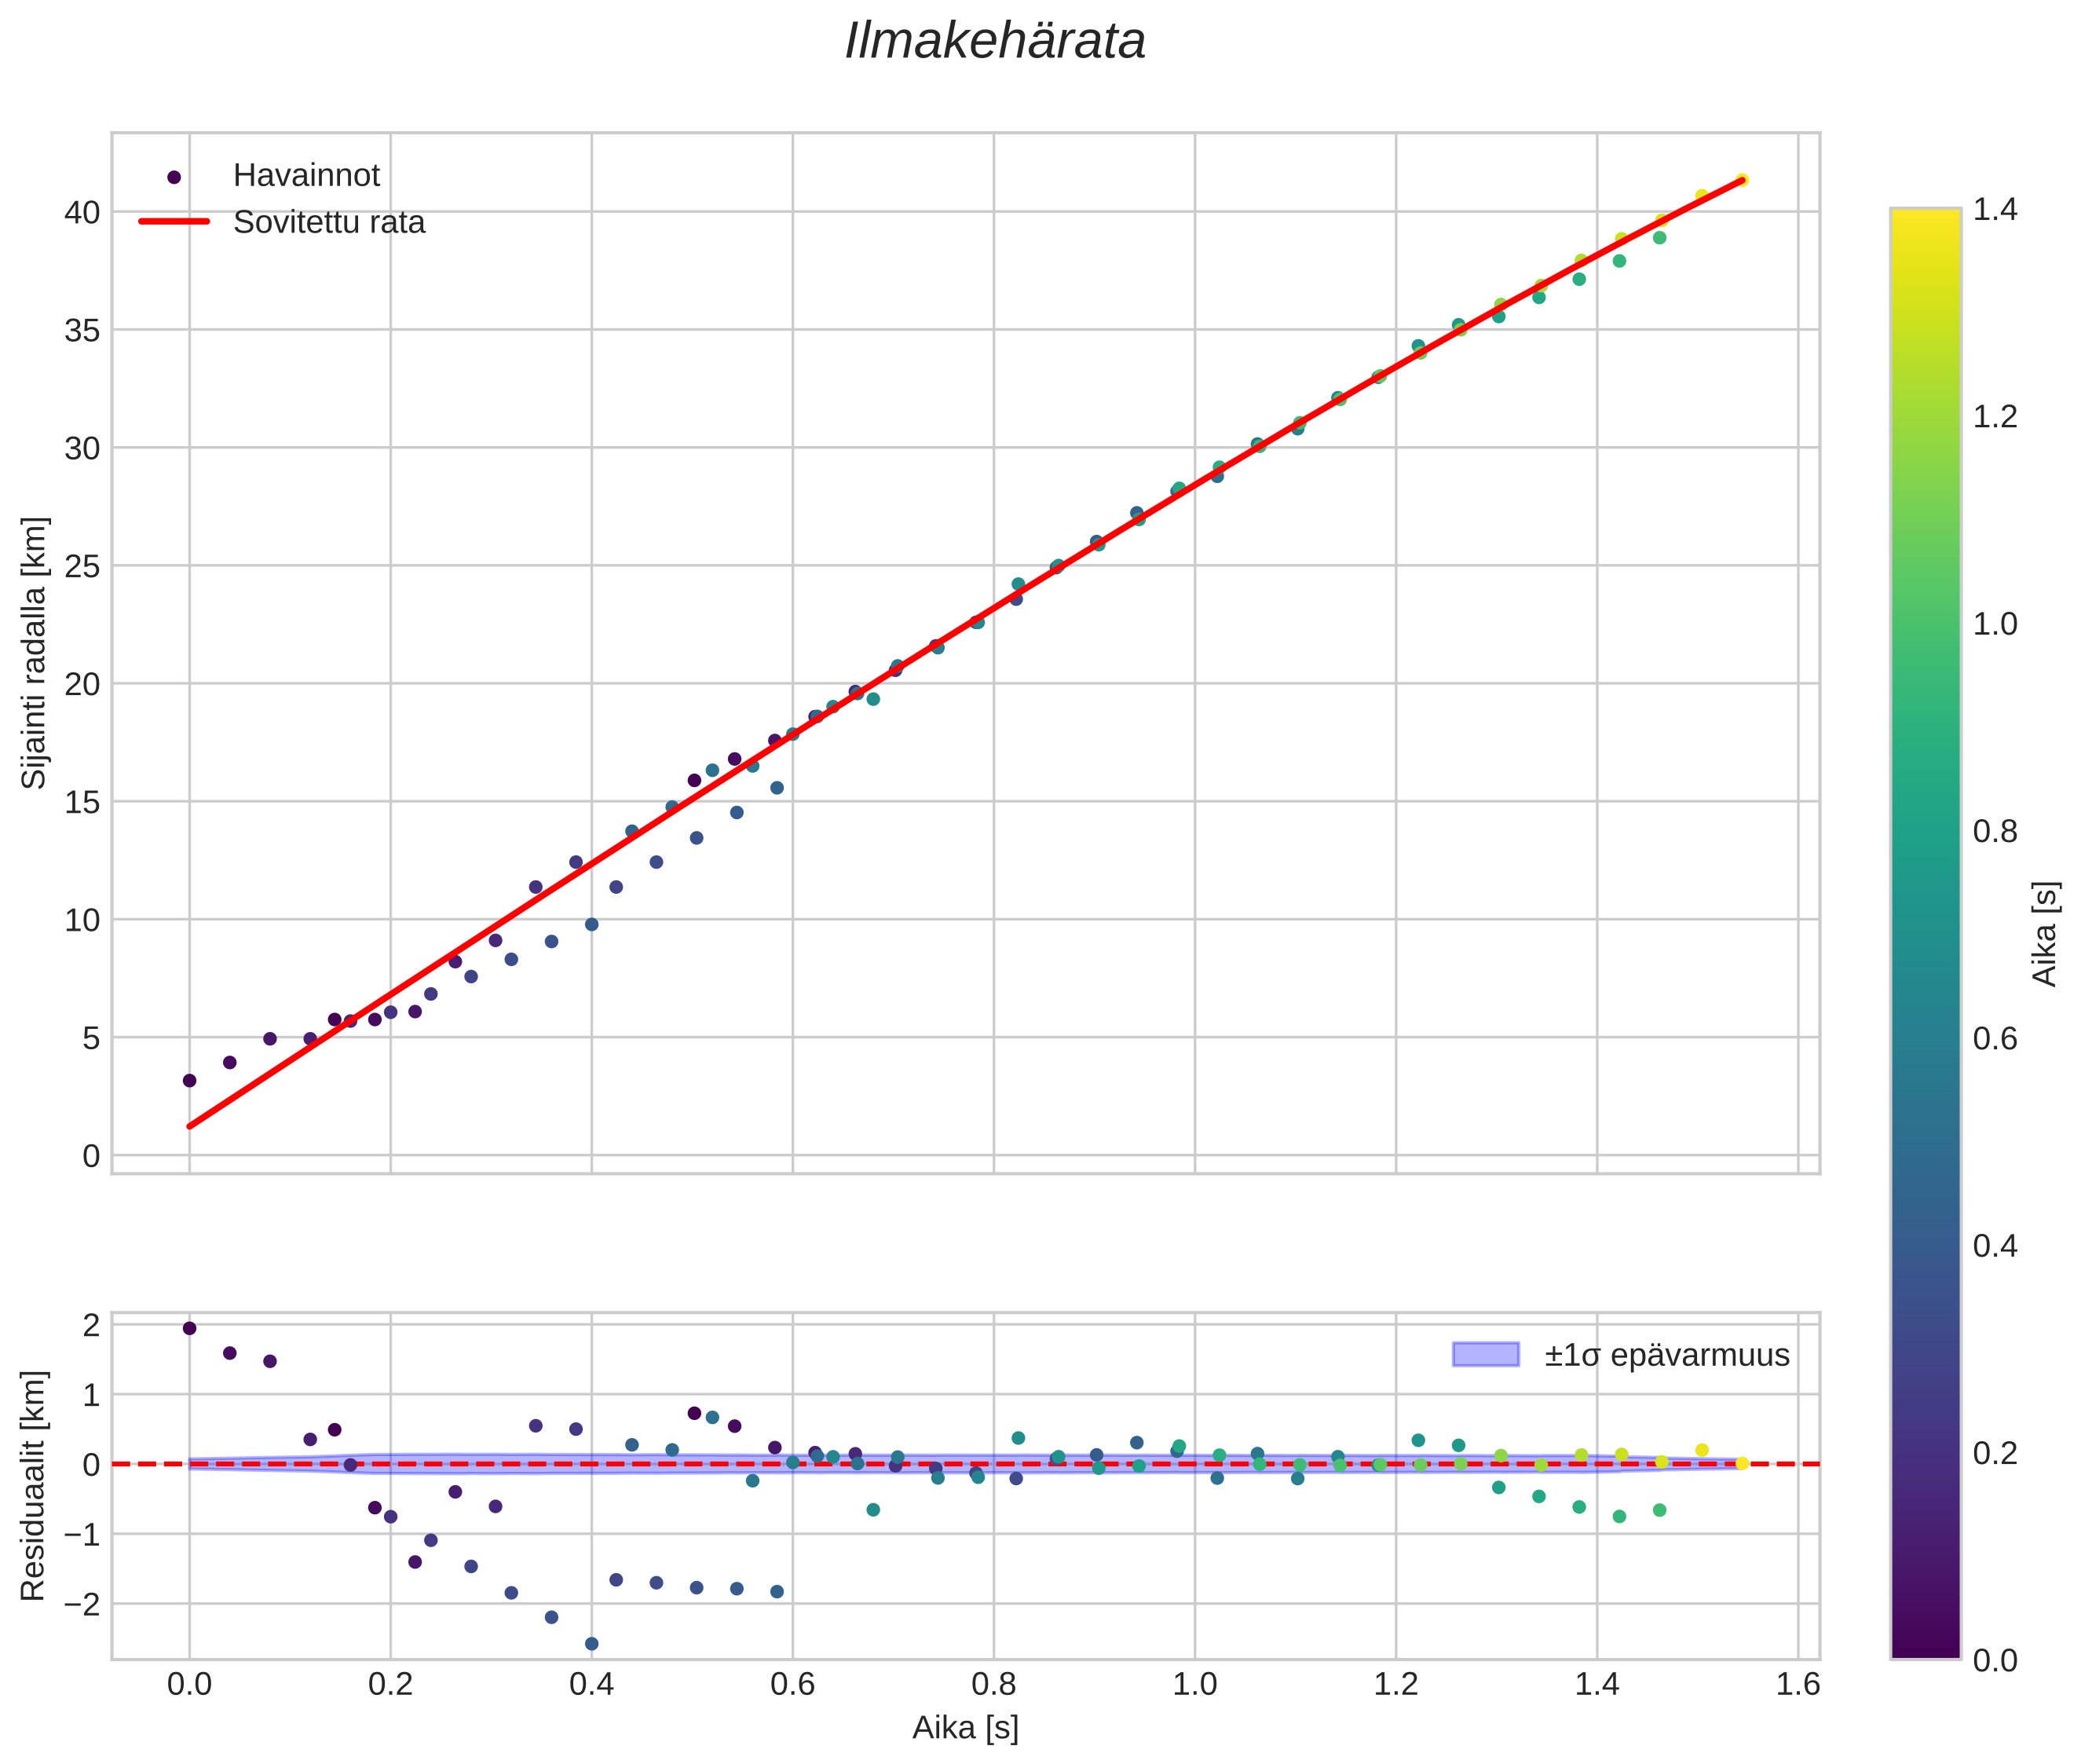Click the 40 tick label on position axis
2081x1764 pixels.
[x=83, y=212]
